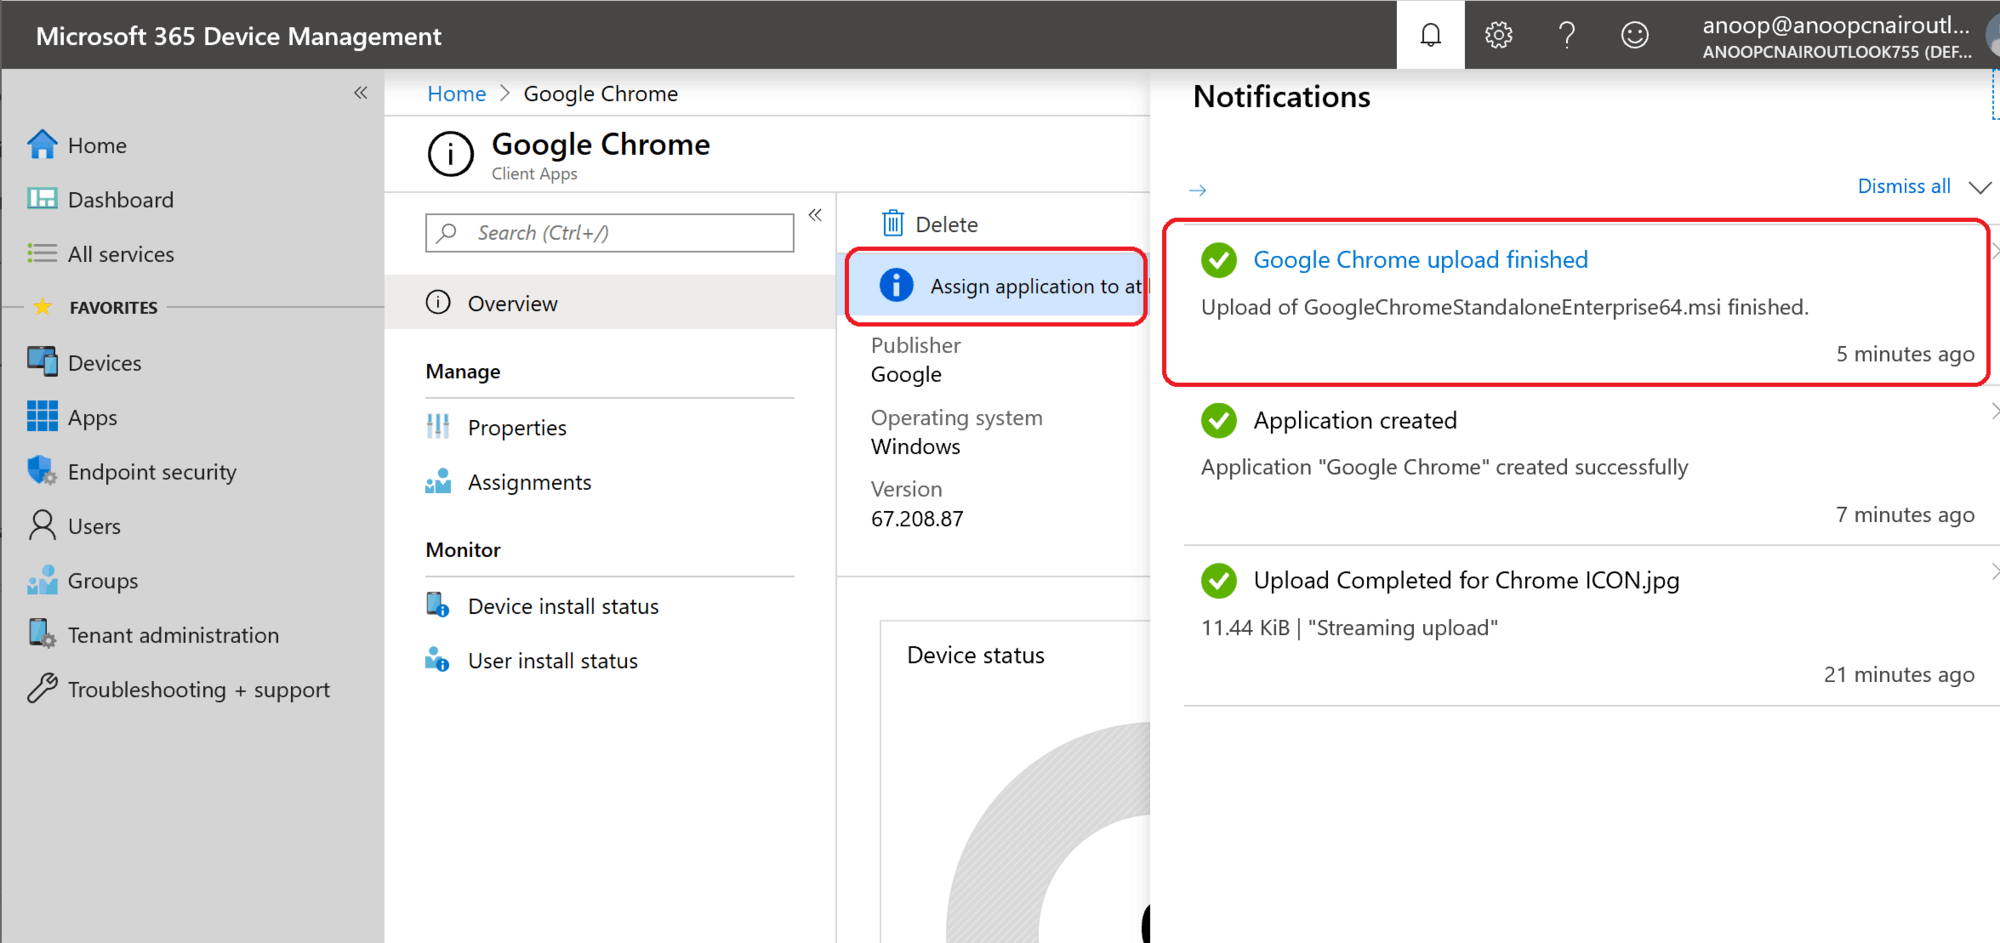This screenshot has width=2000, height=943.
Task: Open the Overview menu item
Action: (610, 303)
